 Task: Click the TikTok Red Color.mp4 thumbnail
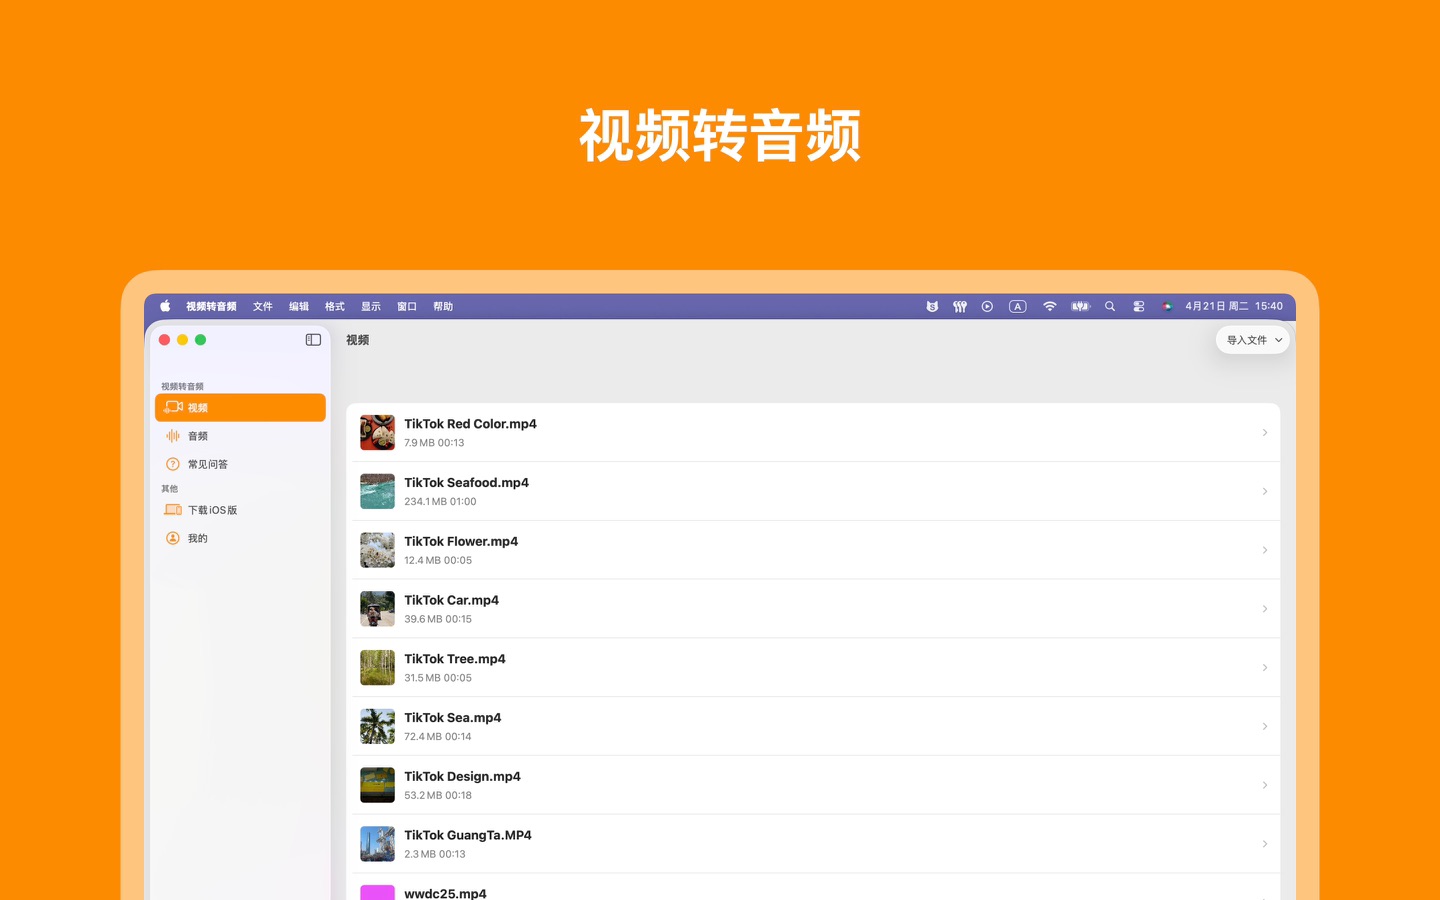click(377, 433)
